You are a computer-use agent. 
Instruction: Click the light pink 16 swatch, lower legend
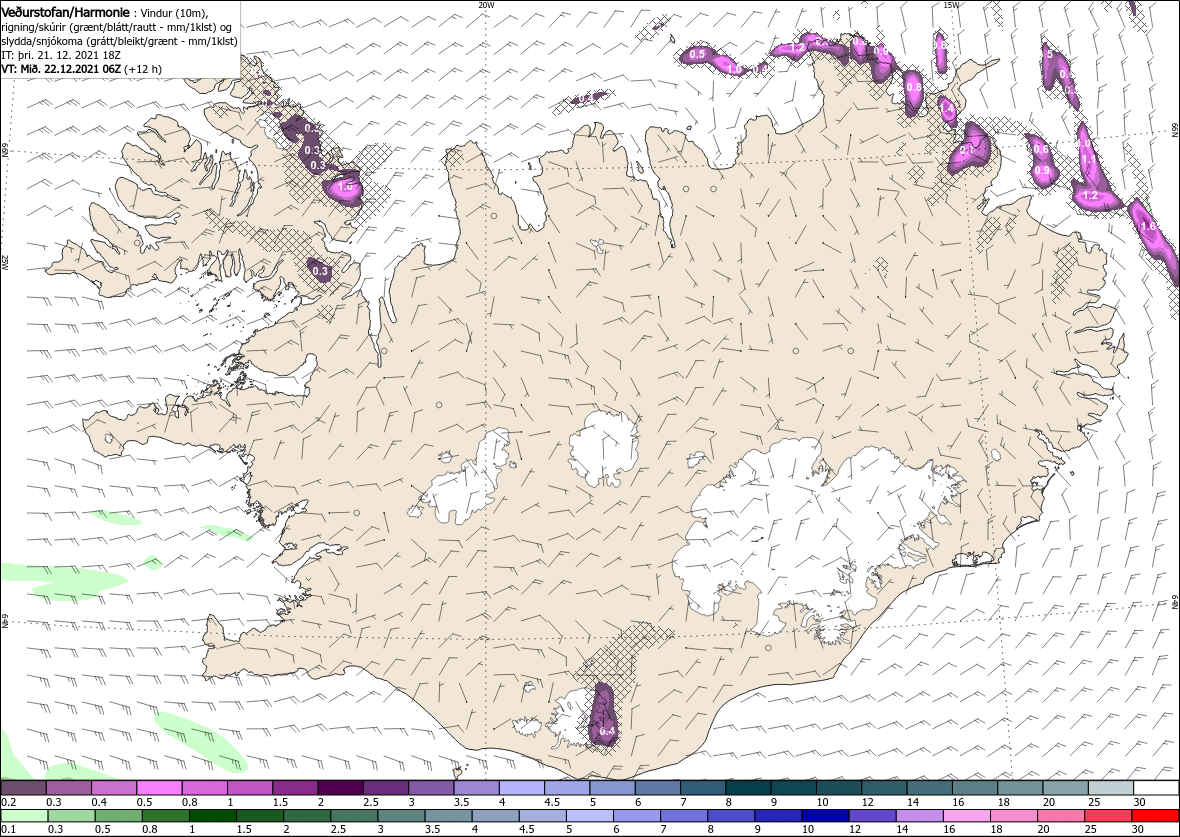[966, 816]
